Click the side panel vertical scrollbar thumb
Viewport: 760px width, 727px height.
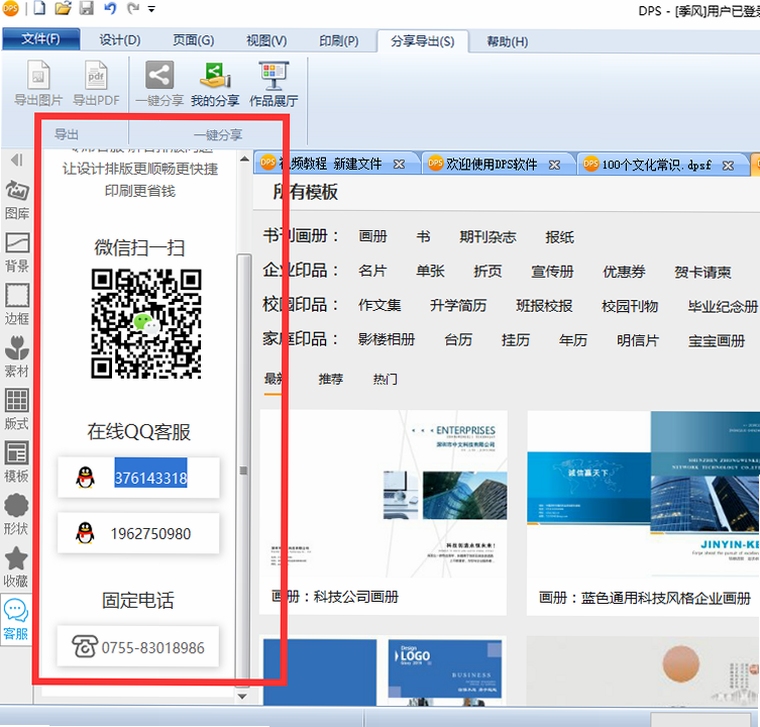point(244,470)
